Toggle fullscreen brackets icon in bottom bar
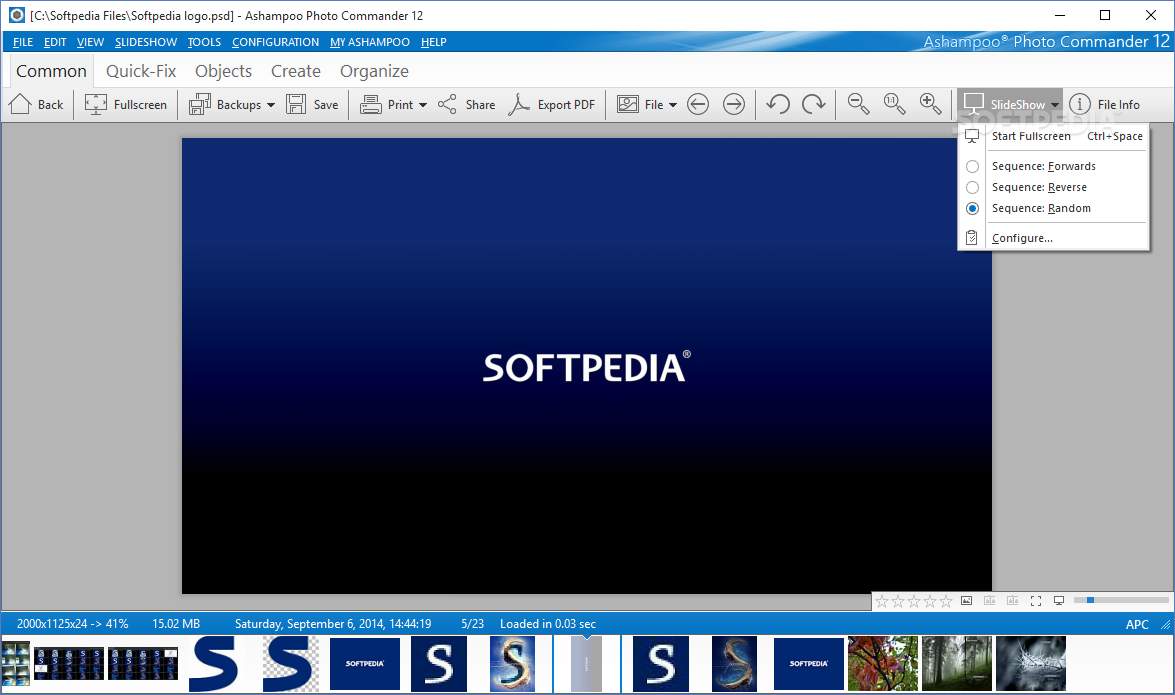This screenshot has height=695, width=1175. (x=1036, y=601)
